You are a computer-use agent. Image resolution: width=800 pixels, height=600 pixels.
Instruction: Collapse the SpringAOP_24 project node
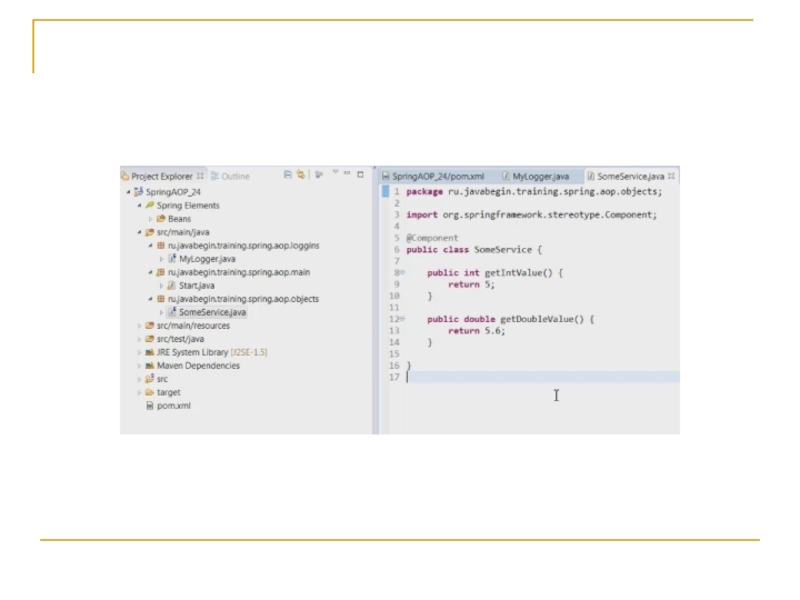pyautogui.click(x=128, y=191)
